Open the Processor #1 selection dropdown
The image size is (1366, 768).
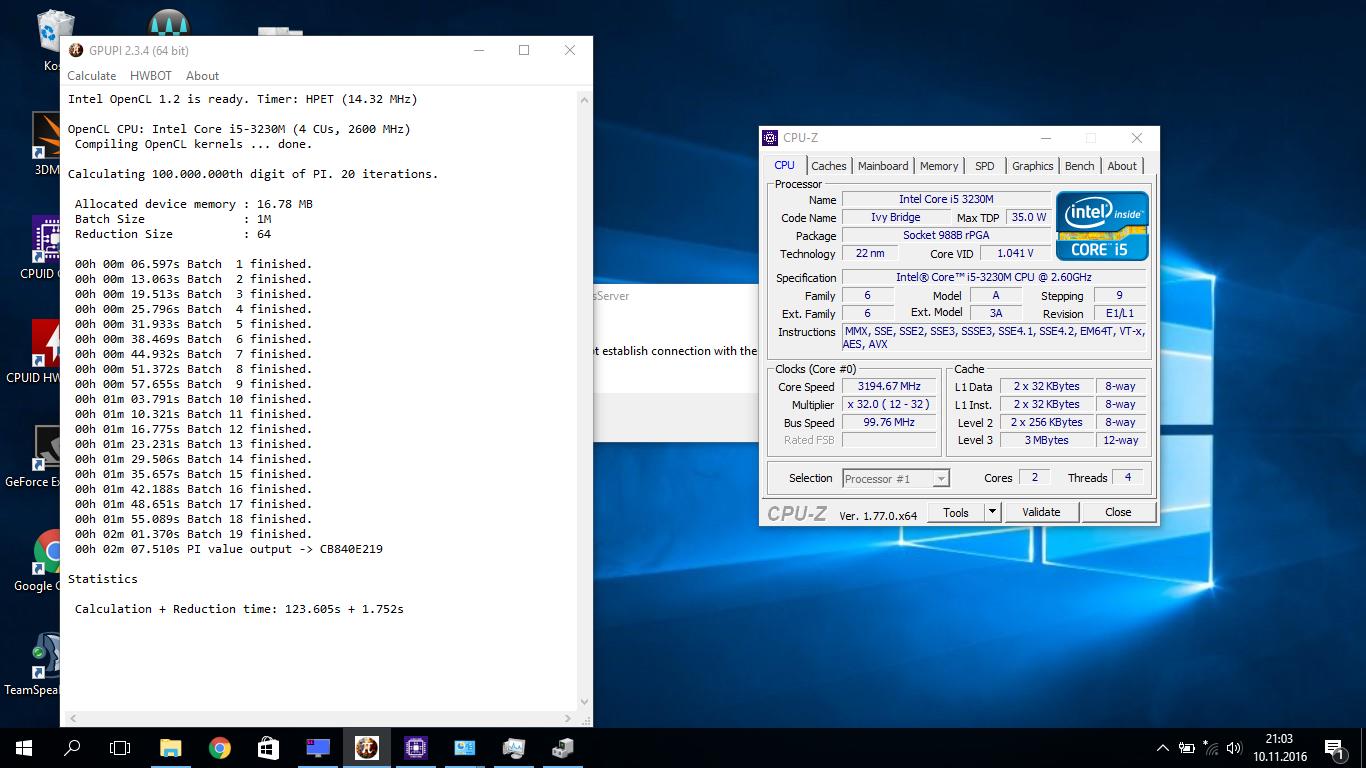point(896,479)
